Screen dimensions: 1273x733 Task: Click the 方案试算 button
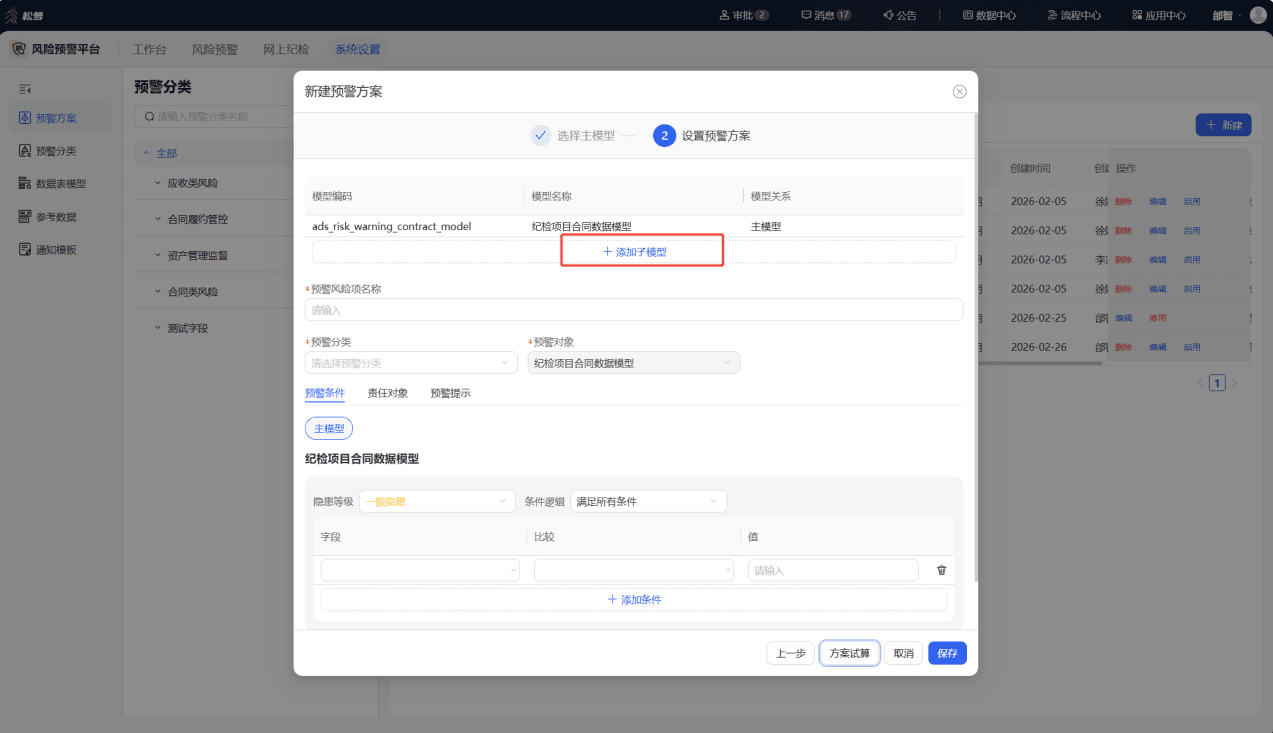pyautogui.click(x=850, y=653)
